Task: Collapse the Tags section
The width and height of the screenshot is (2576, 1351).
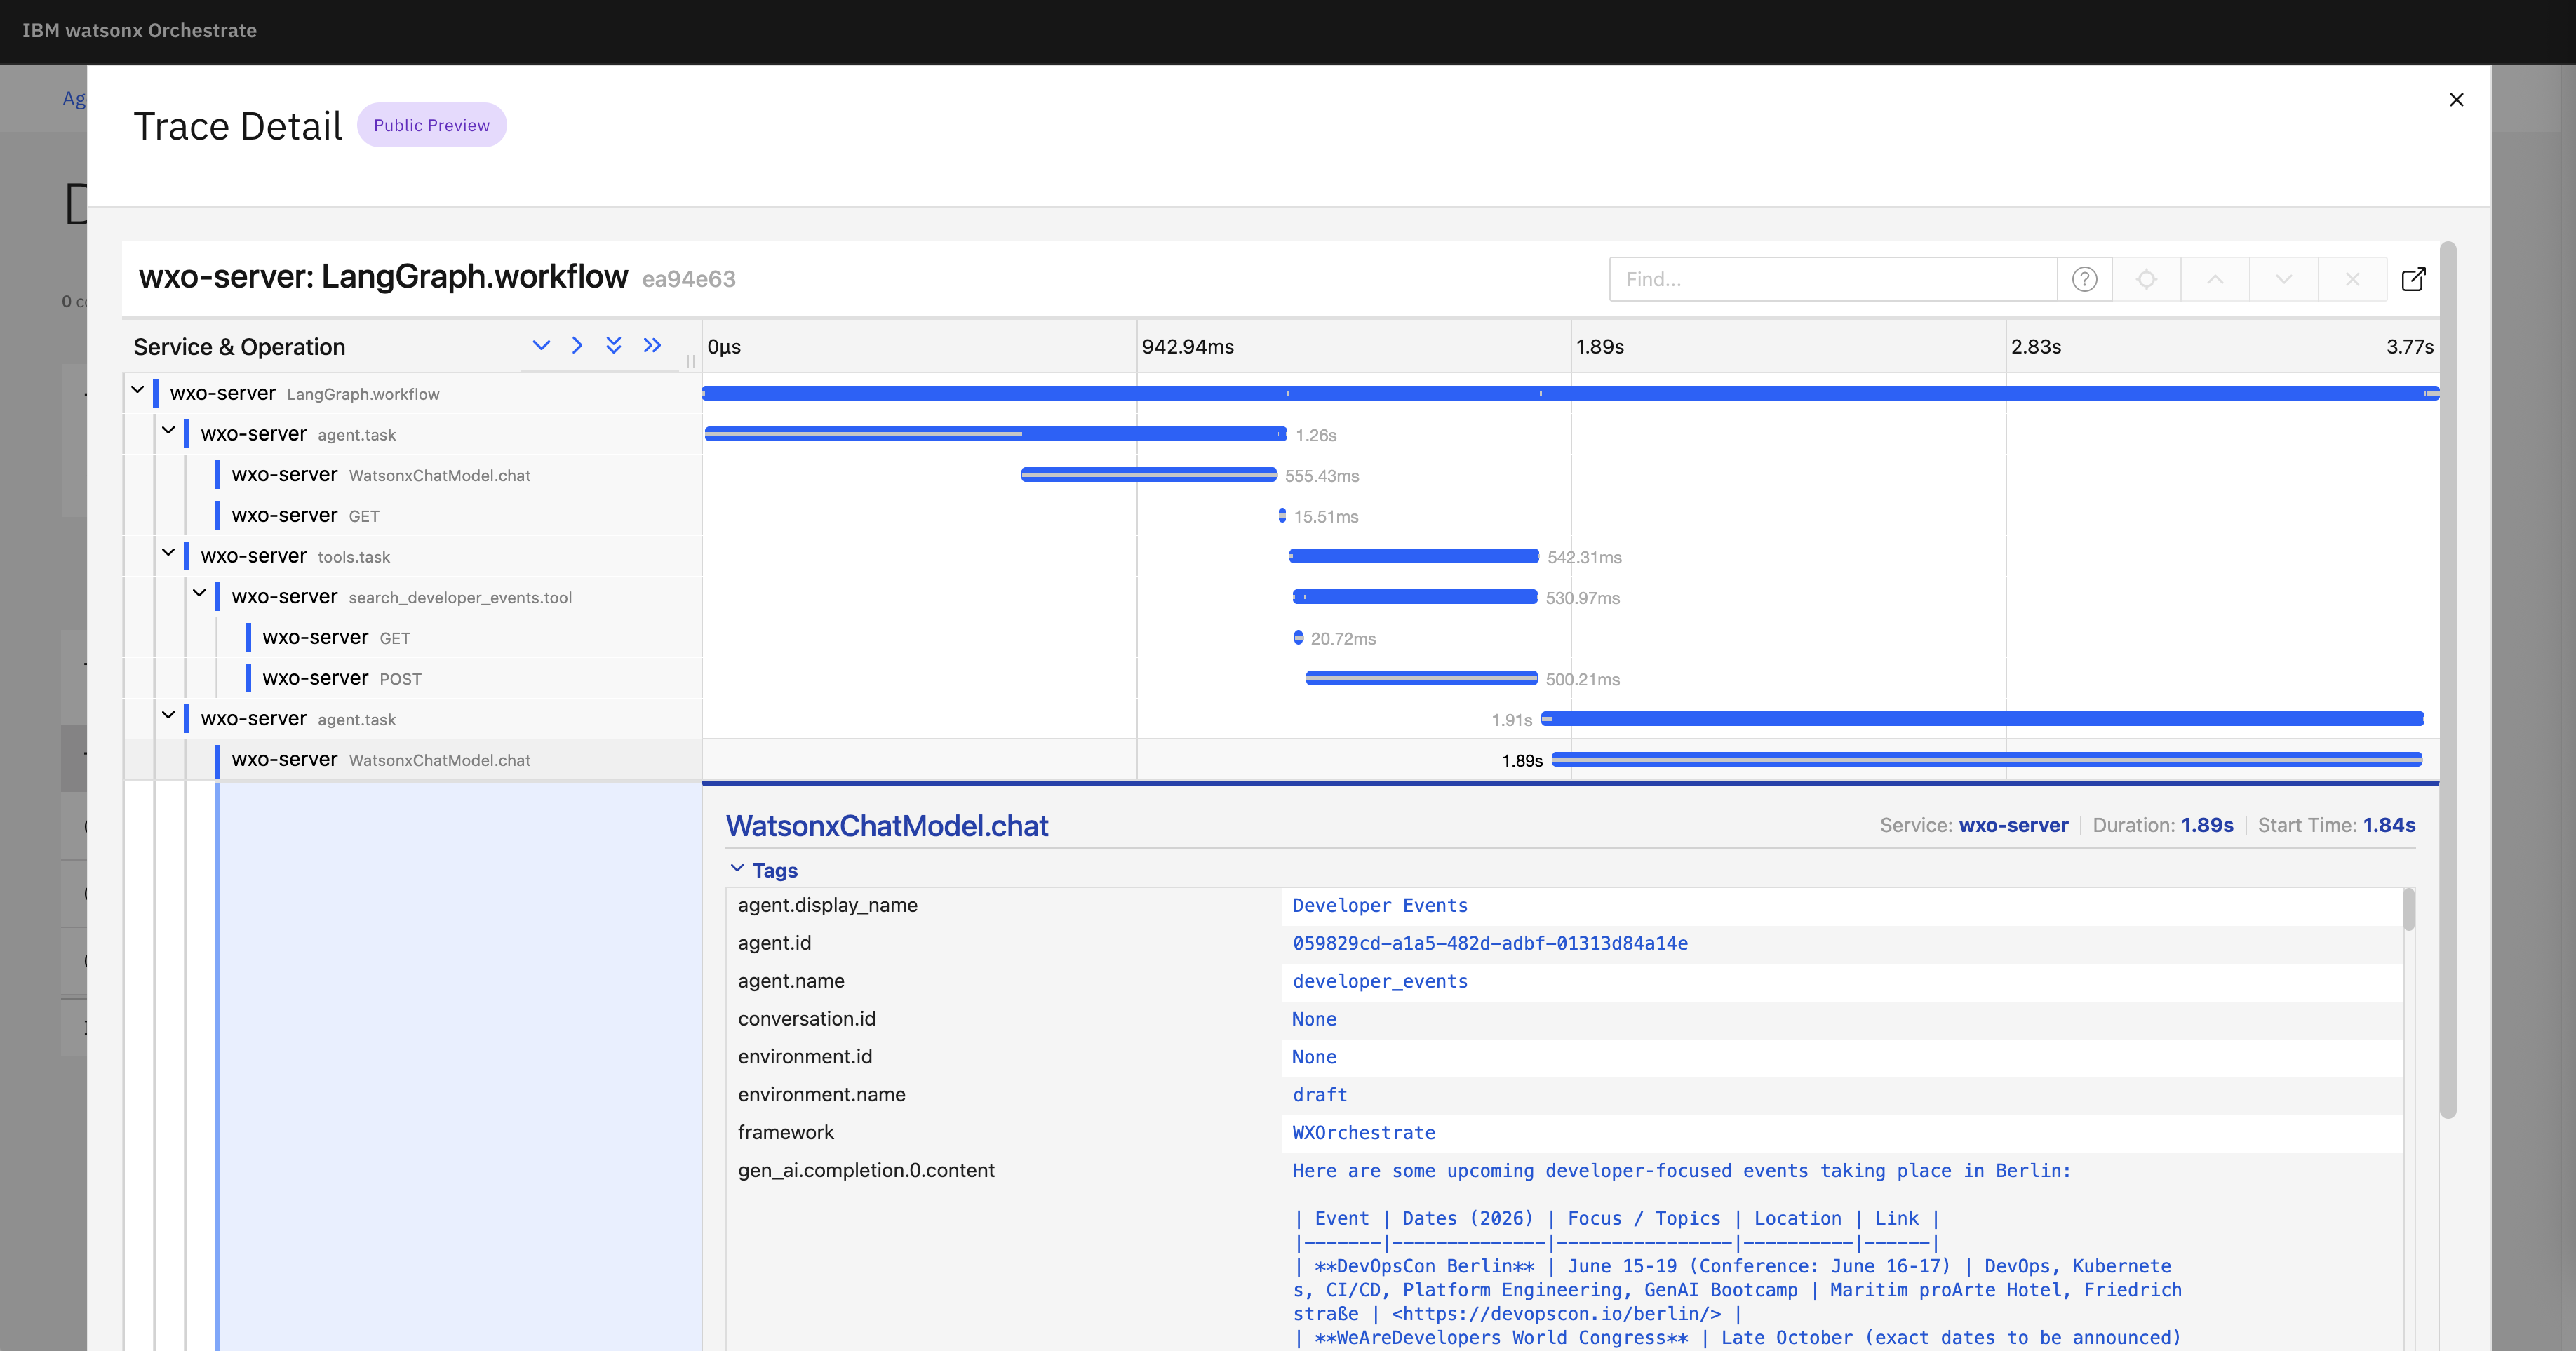Action: pos(737,869)
